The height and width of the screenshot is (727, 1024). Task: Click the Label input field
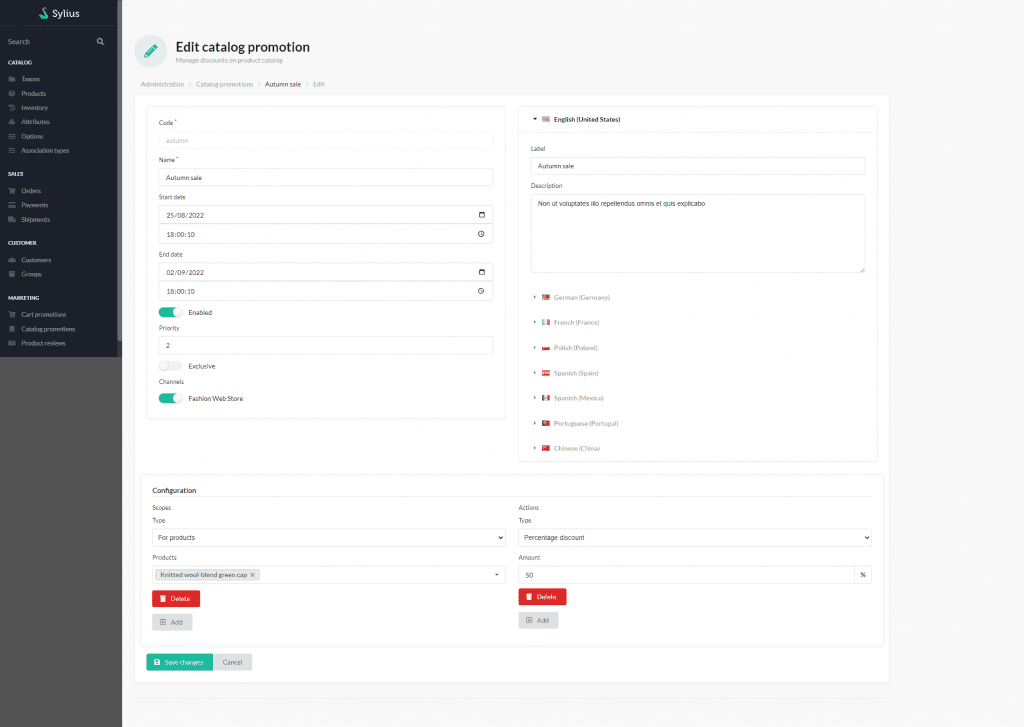pyautogui.click(x=697, y=166)
